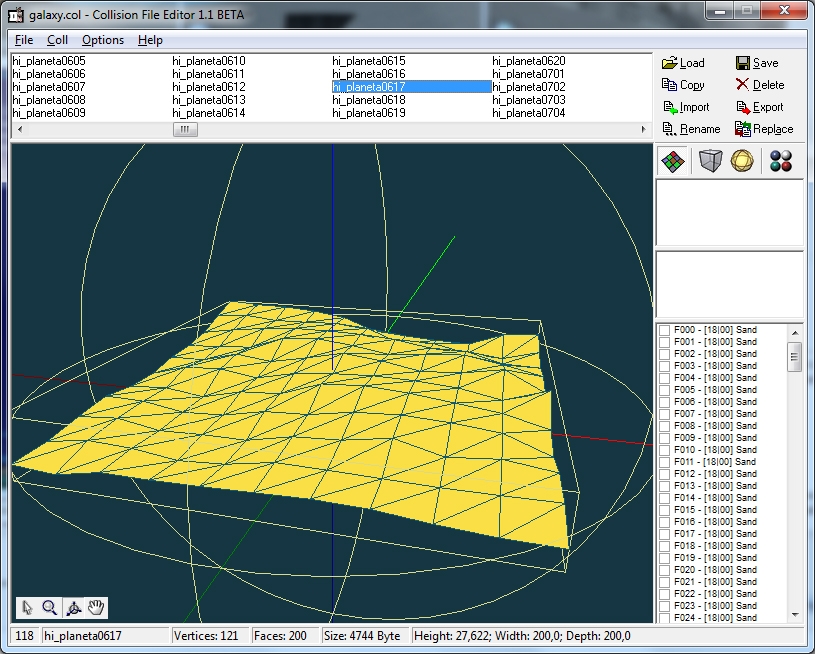
Task: Select hi_planeta0606 in the list
Action: [49, 74]
